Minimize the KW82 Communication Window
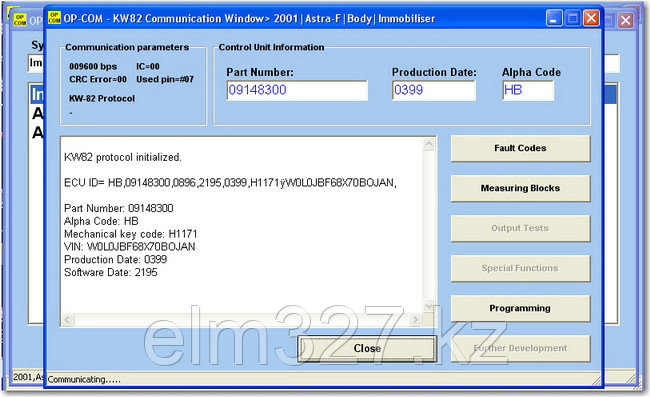Image resolution: width=650 pixels, height=397 pixels. [x=554, y=18]
